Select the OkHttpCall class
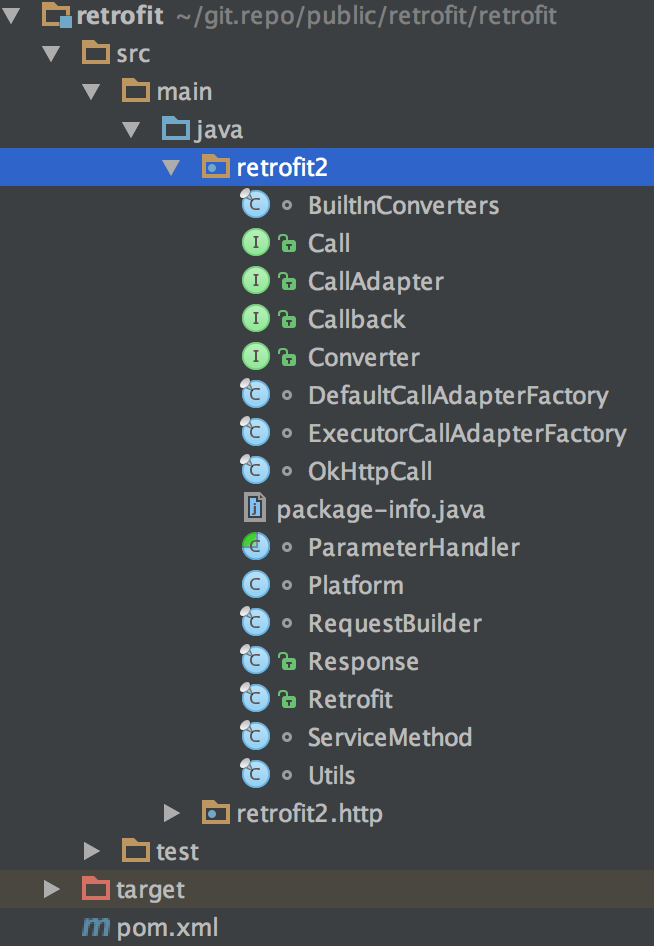 370,471
